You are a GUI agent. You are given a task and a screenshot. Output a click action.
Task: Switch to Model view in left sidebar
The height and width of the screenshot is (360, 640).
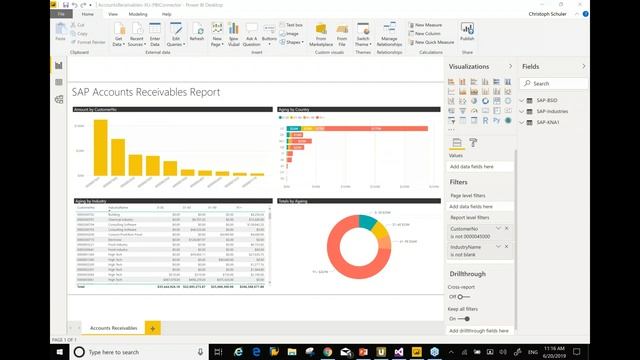pyautogui.click(x=59, y=99)
